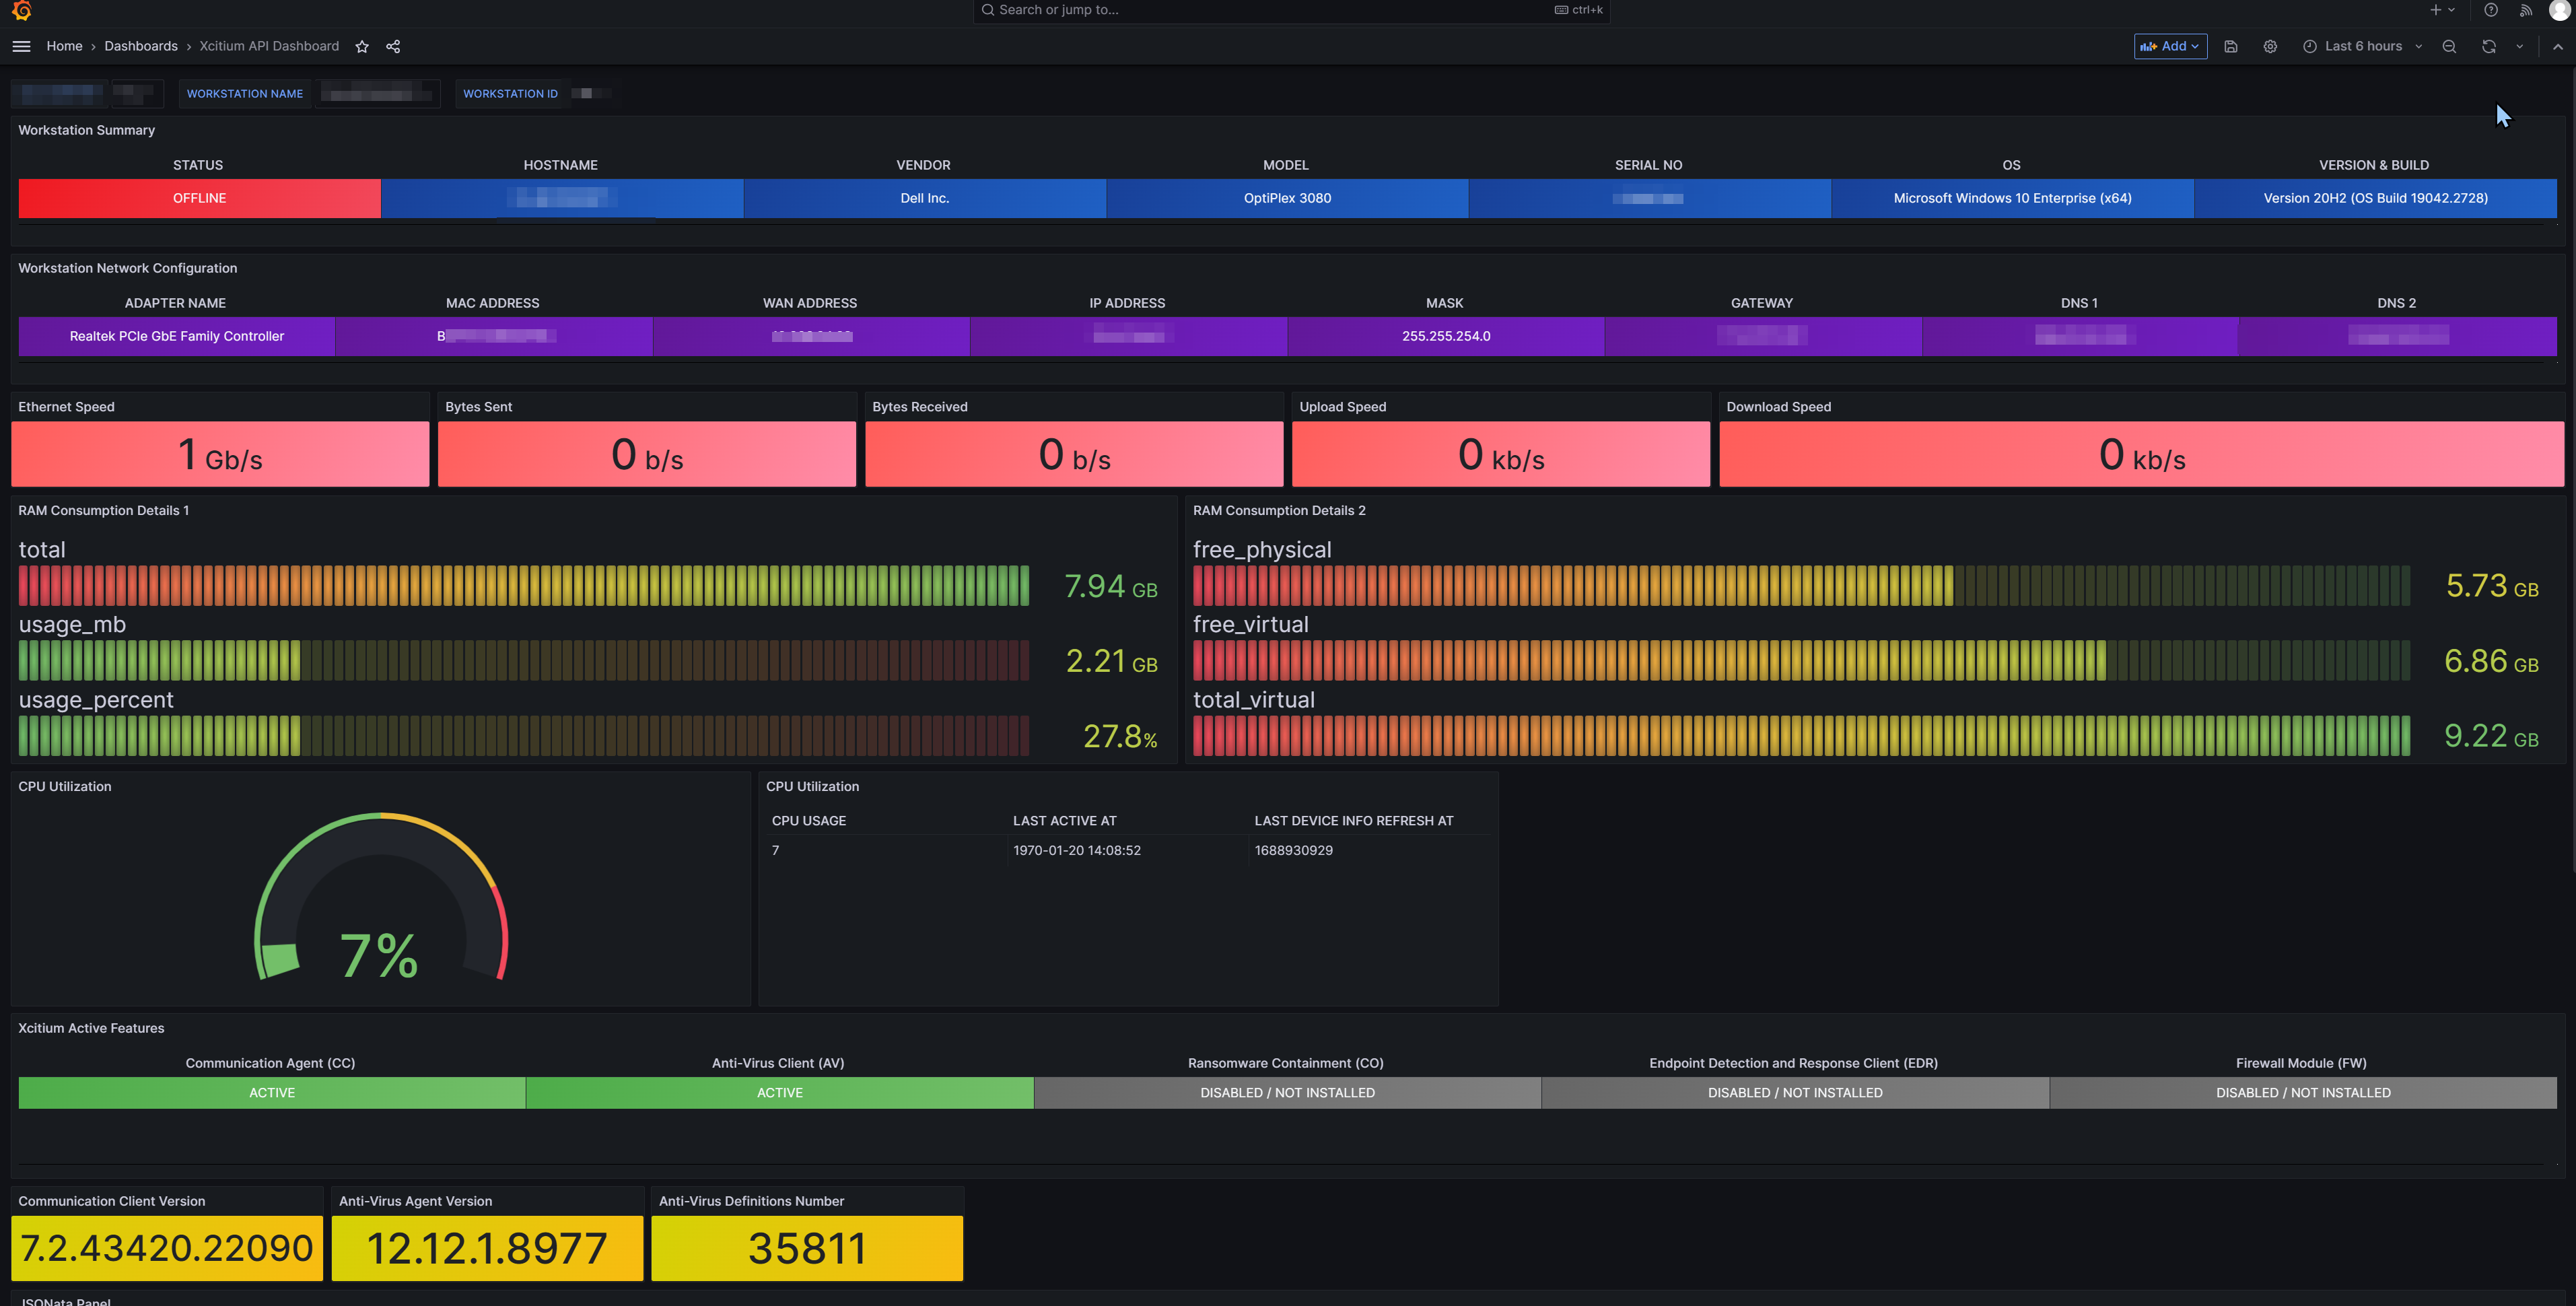Open Anti-Virus Definitions Number panel title

coord(751,1201)
